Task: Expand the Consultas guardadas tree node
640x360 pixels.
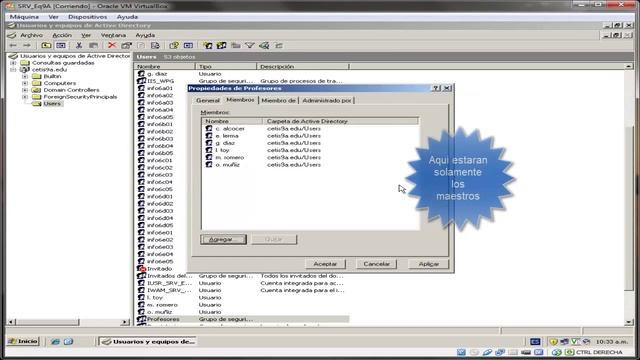Action: (x=13, y=63)
